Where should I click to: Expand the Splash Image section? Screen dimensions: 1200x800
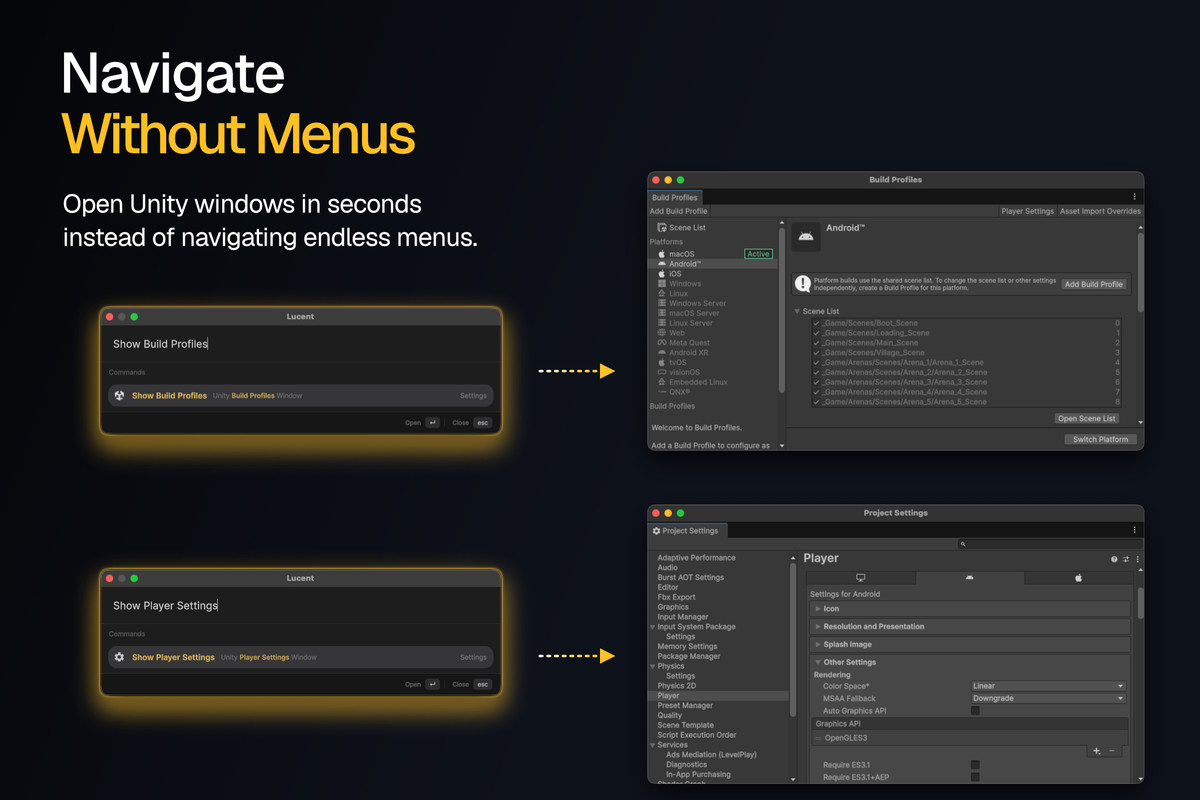pos(970,645)
